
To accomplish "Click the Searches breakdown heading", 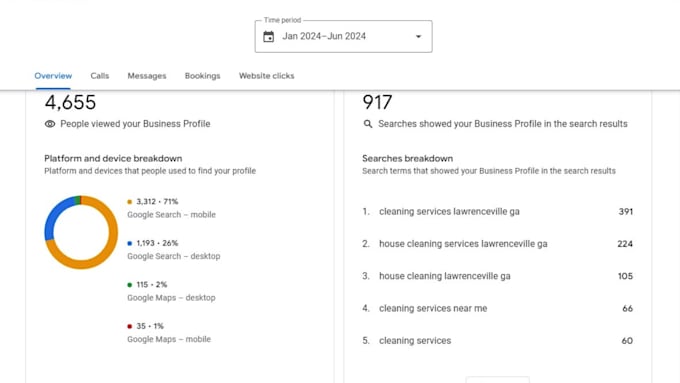I will pyautogui.click(x=408, y=158).
